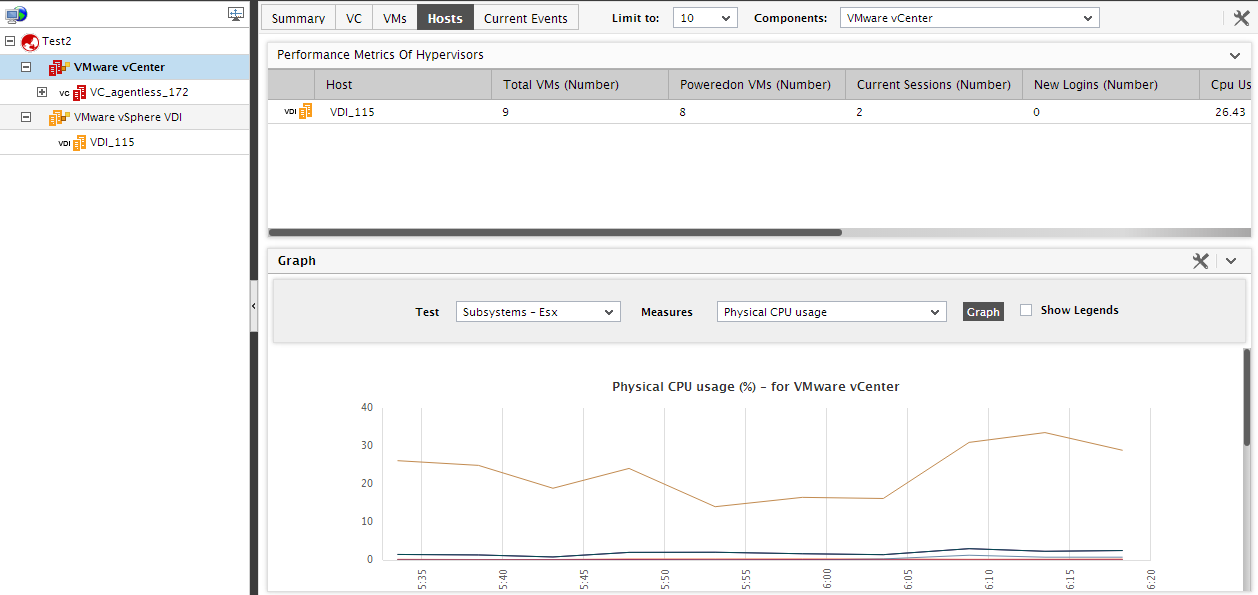Open the Current Events tab
1258x595 pixels.
tap(526, 18)
